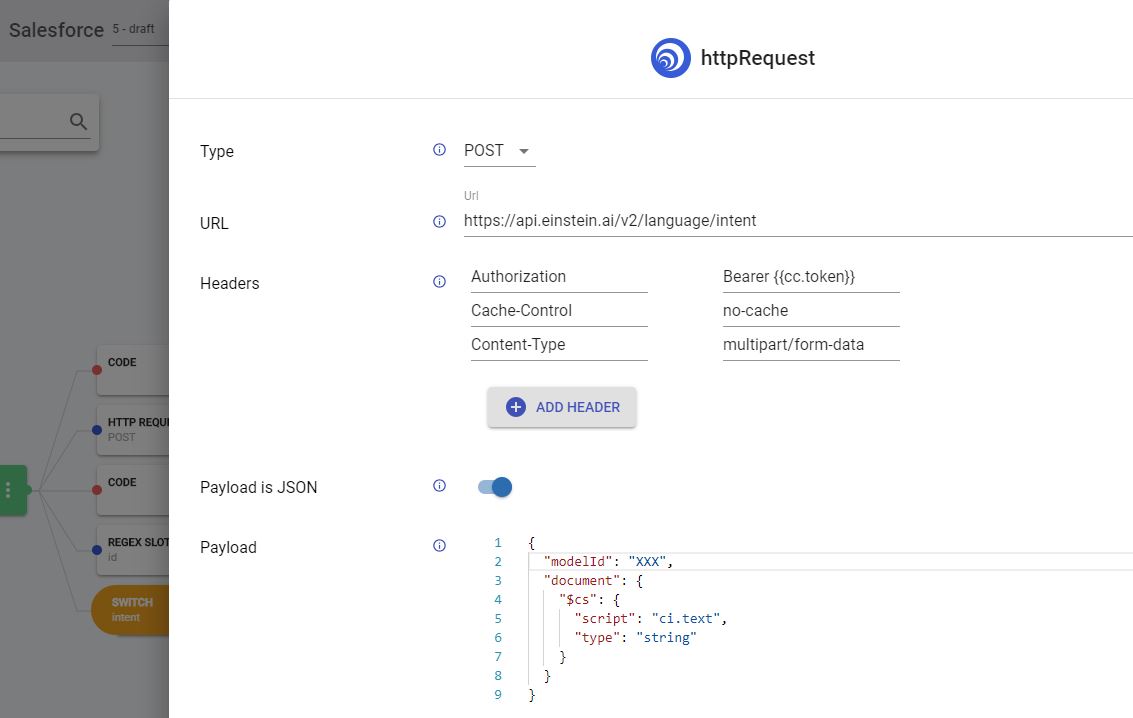Select the REGEX SLOT id node
This screenshot has width=1133, height=718.
pos(133,550)
